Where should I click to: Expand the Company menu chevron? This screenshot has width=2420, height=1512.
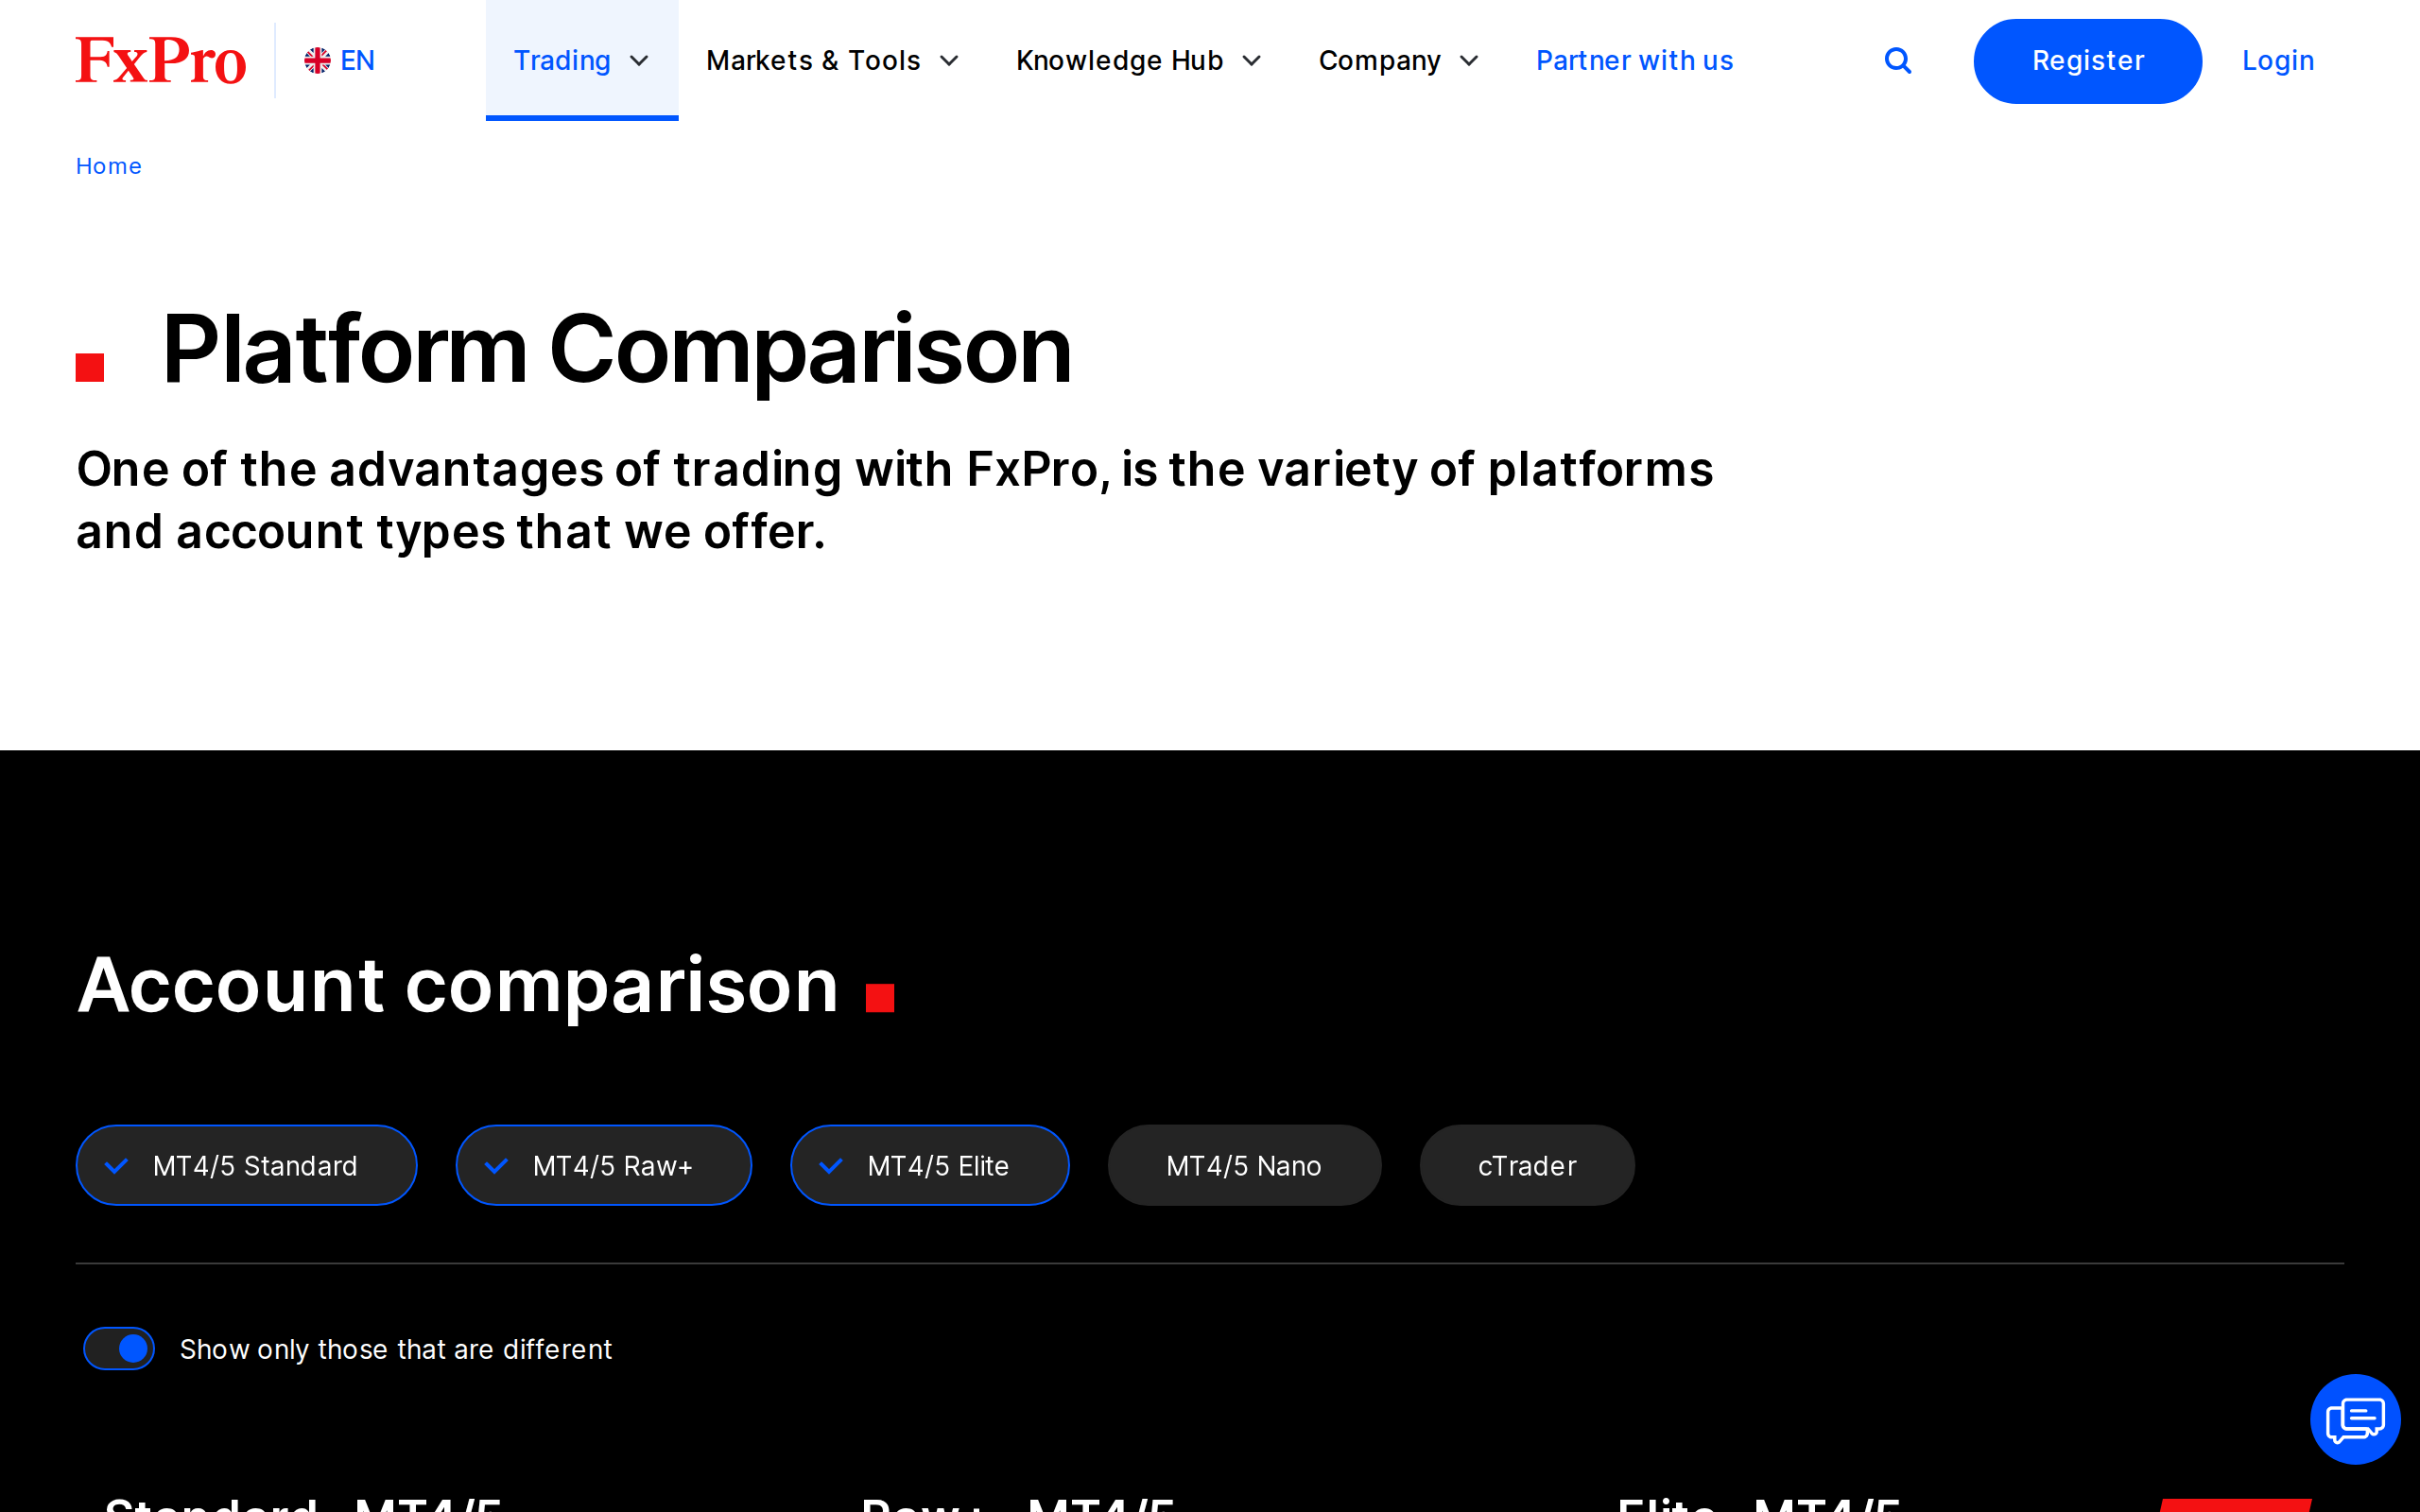pyautogui.click(x=1469, y=61)
